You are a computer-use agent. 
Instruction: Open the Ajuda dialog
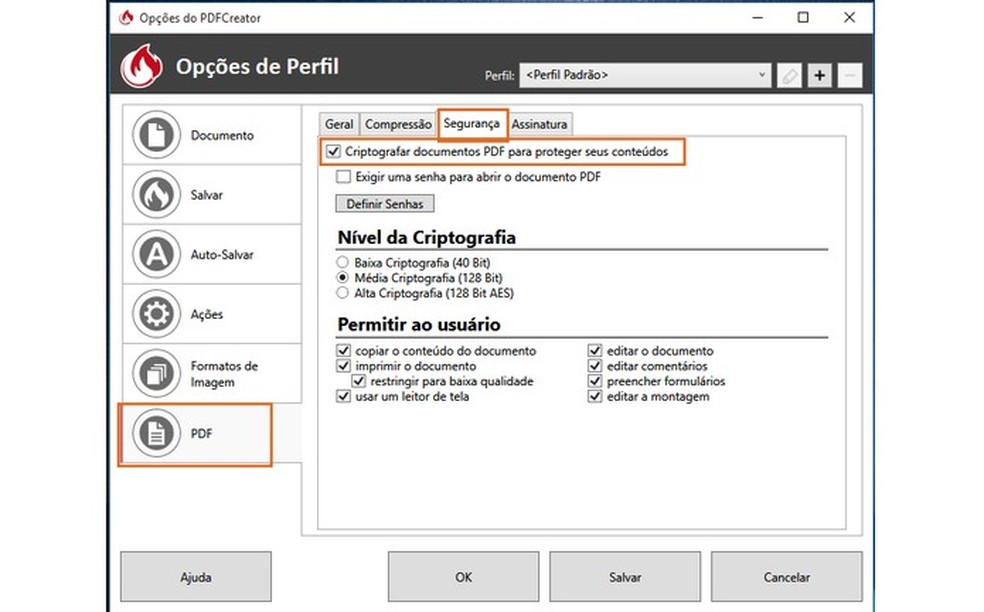click(195, 577)
